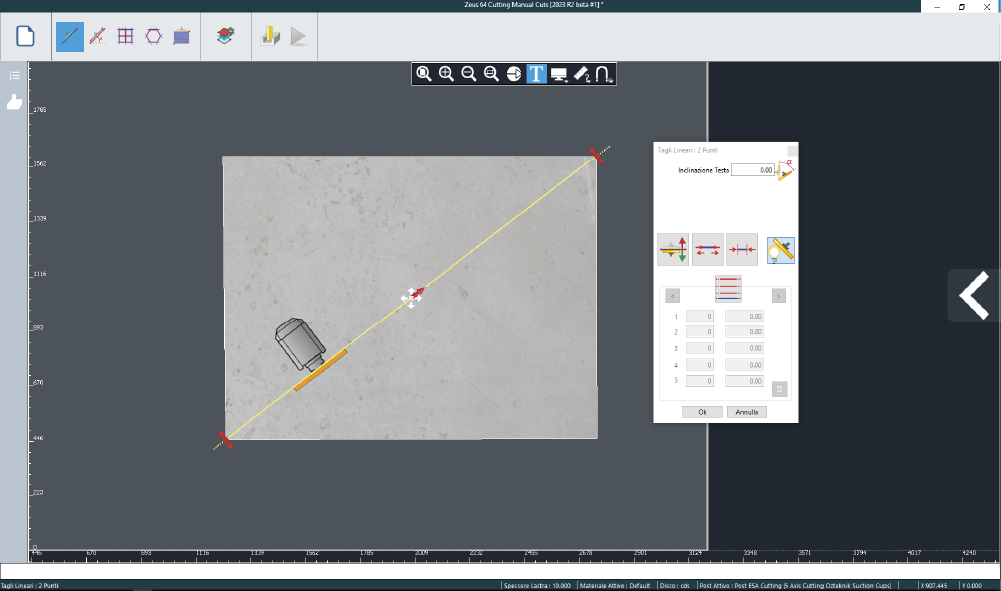Click the Ok button in the dialog
Image resolution: width=1001 pixels, height=591 pixels.
702,412
